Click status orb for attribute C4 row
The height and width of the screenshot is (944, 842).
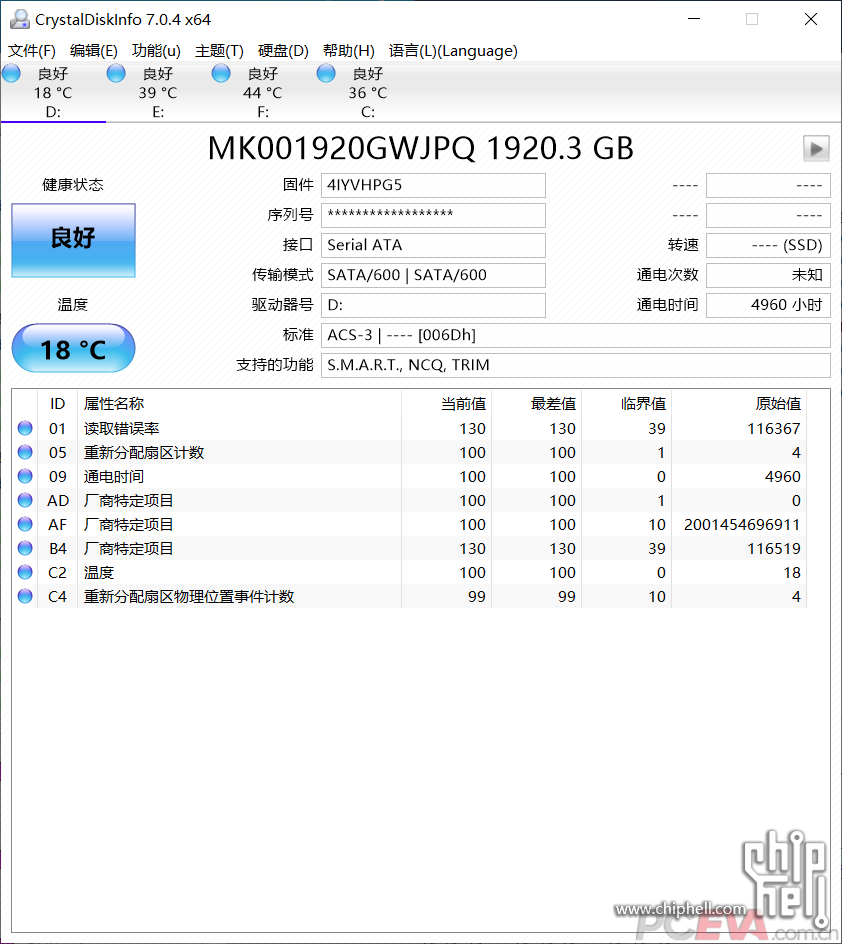tap(25, 597)
